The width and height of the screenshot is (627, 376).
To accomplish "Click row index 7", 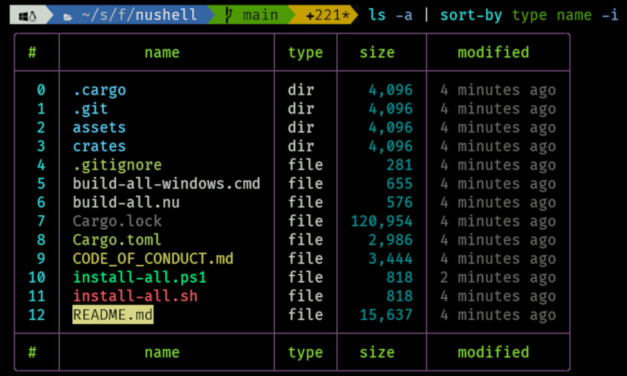I will click(41, 221).
